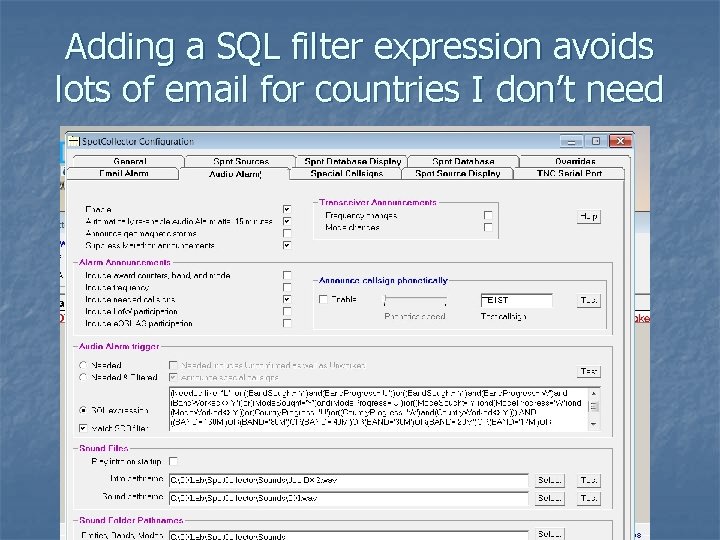The image size is (720, 540).
Task: Click Select button for Entities, Bands, Modes
Action: tap(550, 534)
